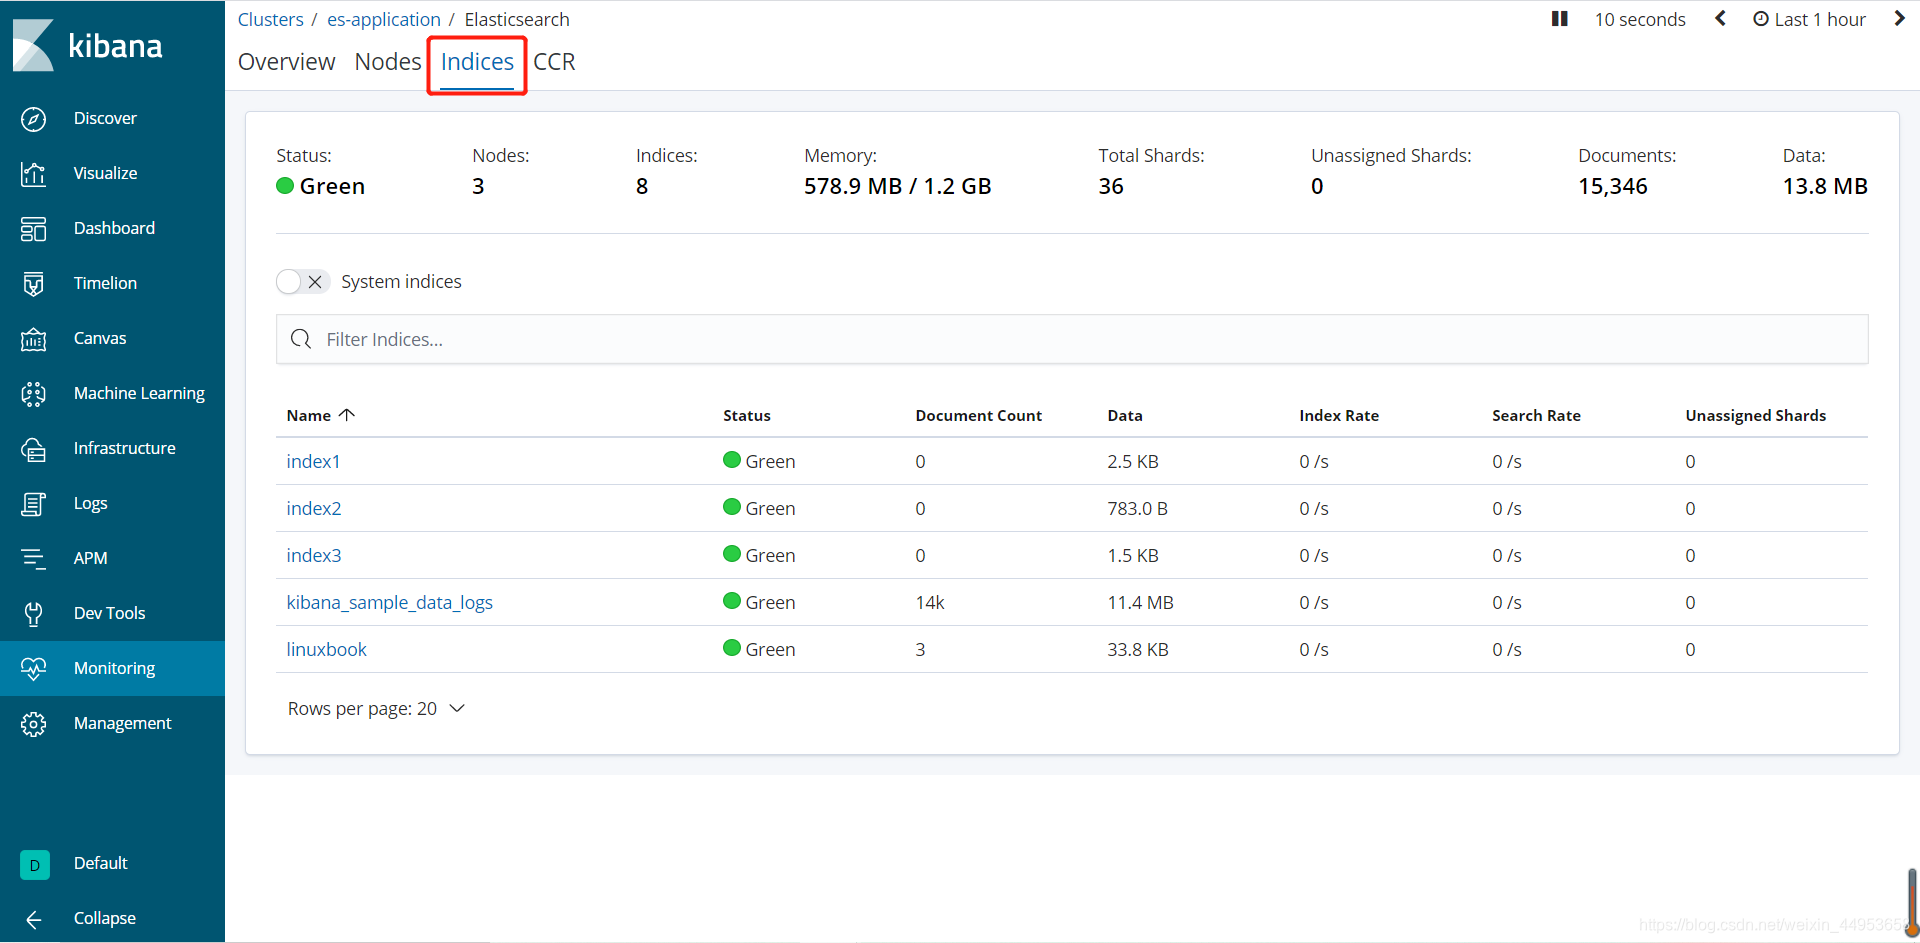Focus the Filter Indices search field
The width and height of the screenshot is (1920, 943).
click(x=1072, y=340)
